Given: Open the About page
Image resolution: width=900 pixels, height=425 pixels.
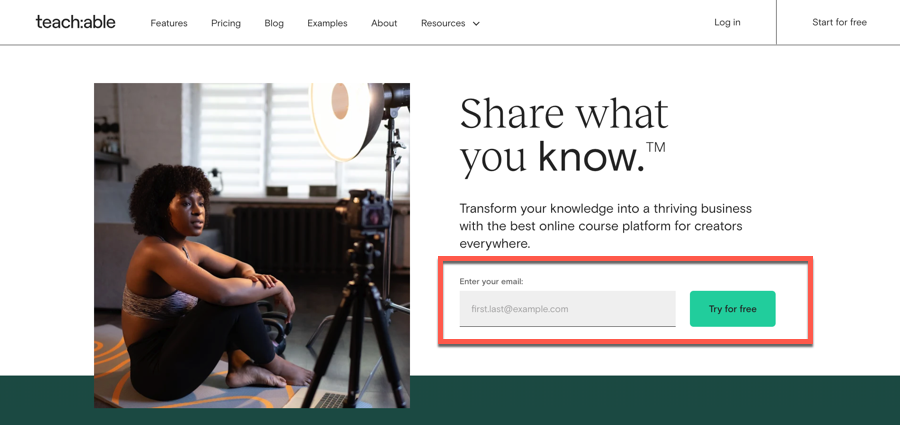Looking at the screenshot, I should (x=384, y=23).
